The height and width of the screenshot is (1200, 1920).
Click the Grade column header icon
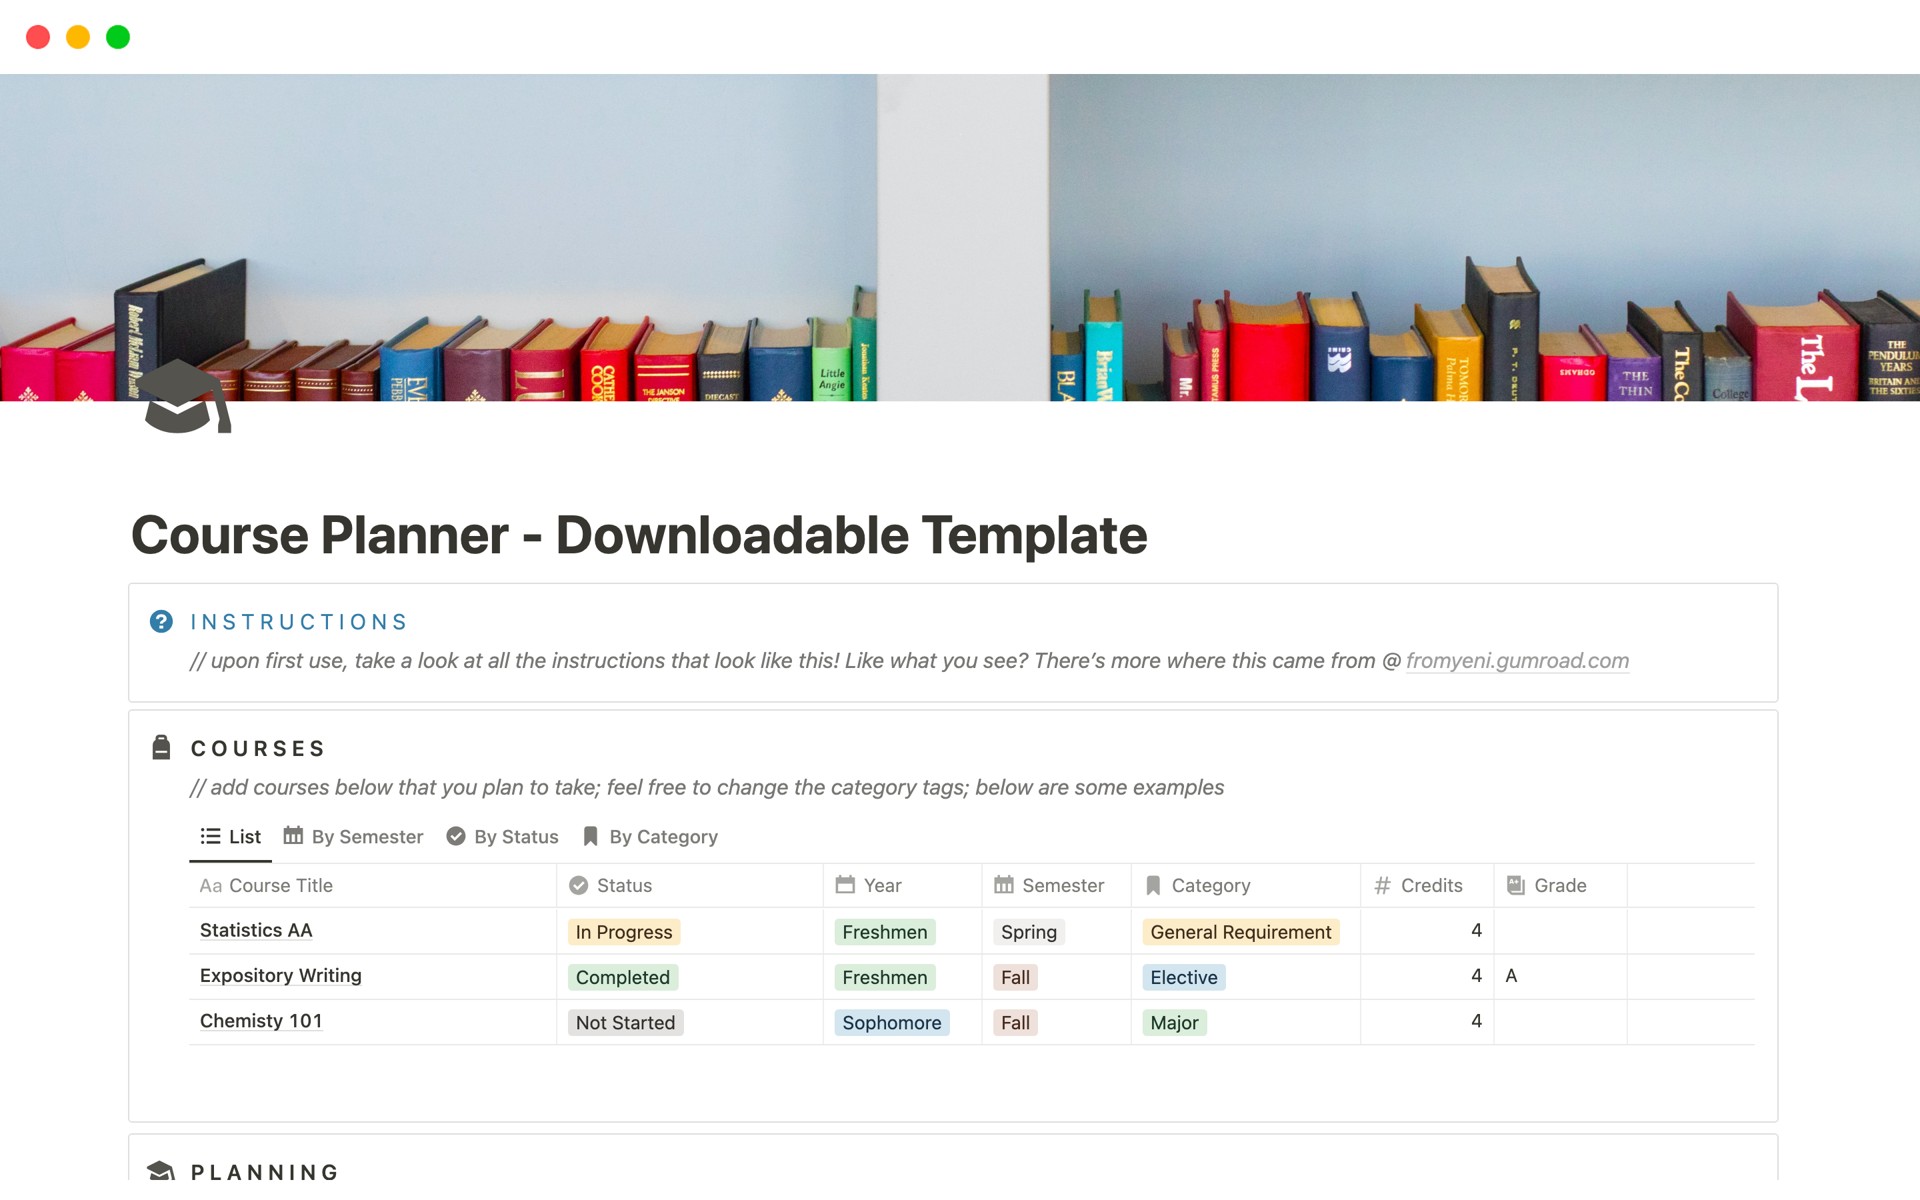[1516, 885]
